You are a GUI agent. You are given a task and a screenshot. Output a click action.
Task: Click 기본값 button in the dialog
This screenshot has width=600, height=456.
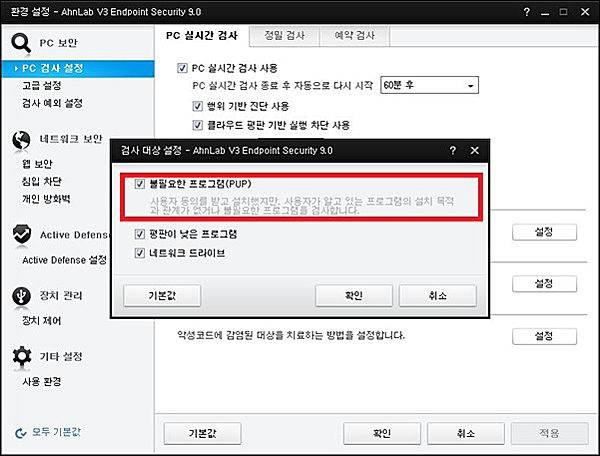tap(162, 295)
